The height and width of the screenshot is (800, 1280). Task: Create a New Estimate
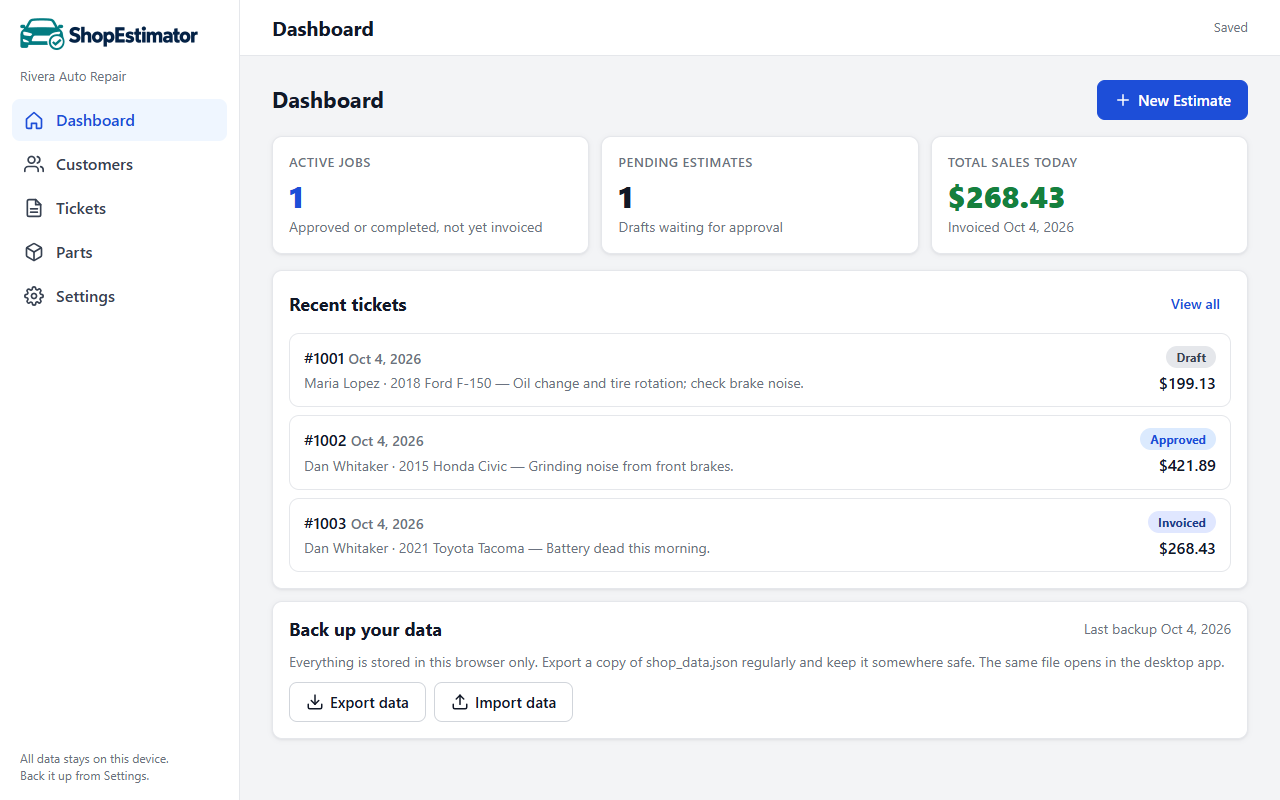(1172, 101)
